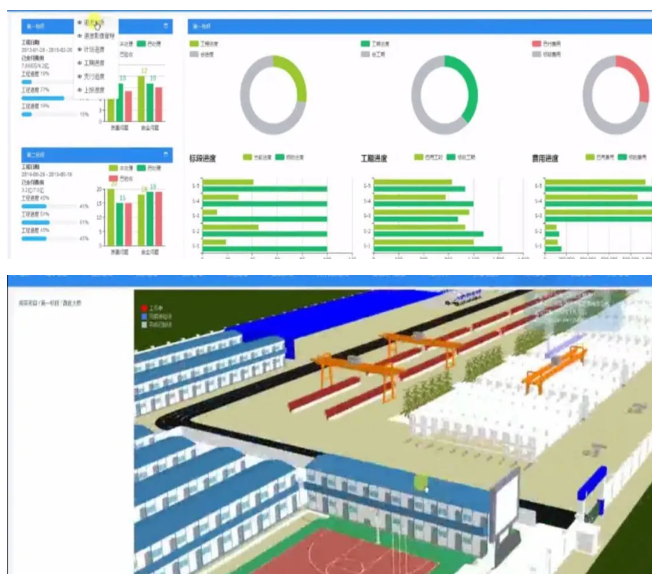The image size is (656, 576).
Task: Select the highlighted first entry in the dropdown menu
Action: 94,23
